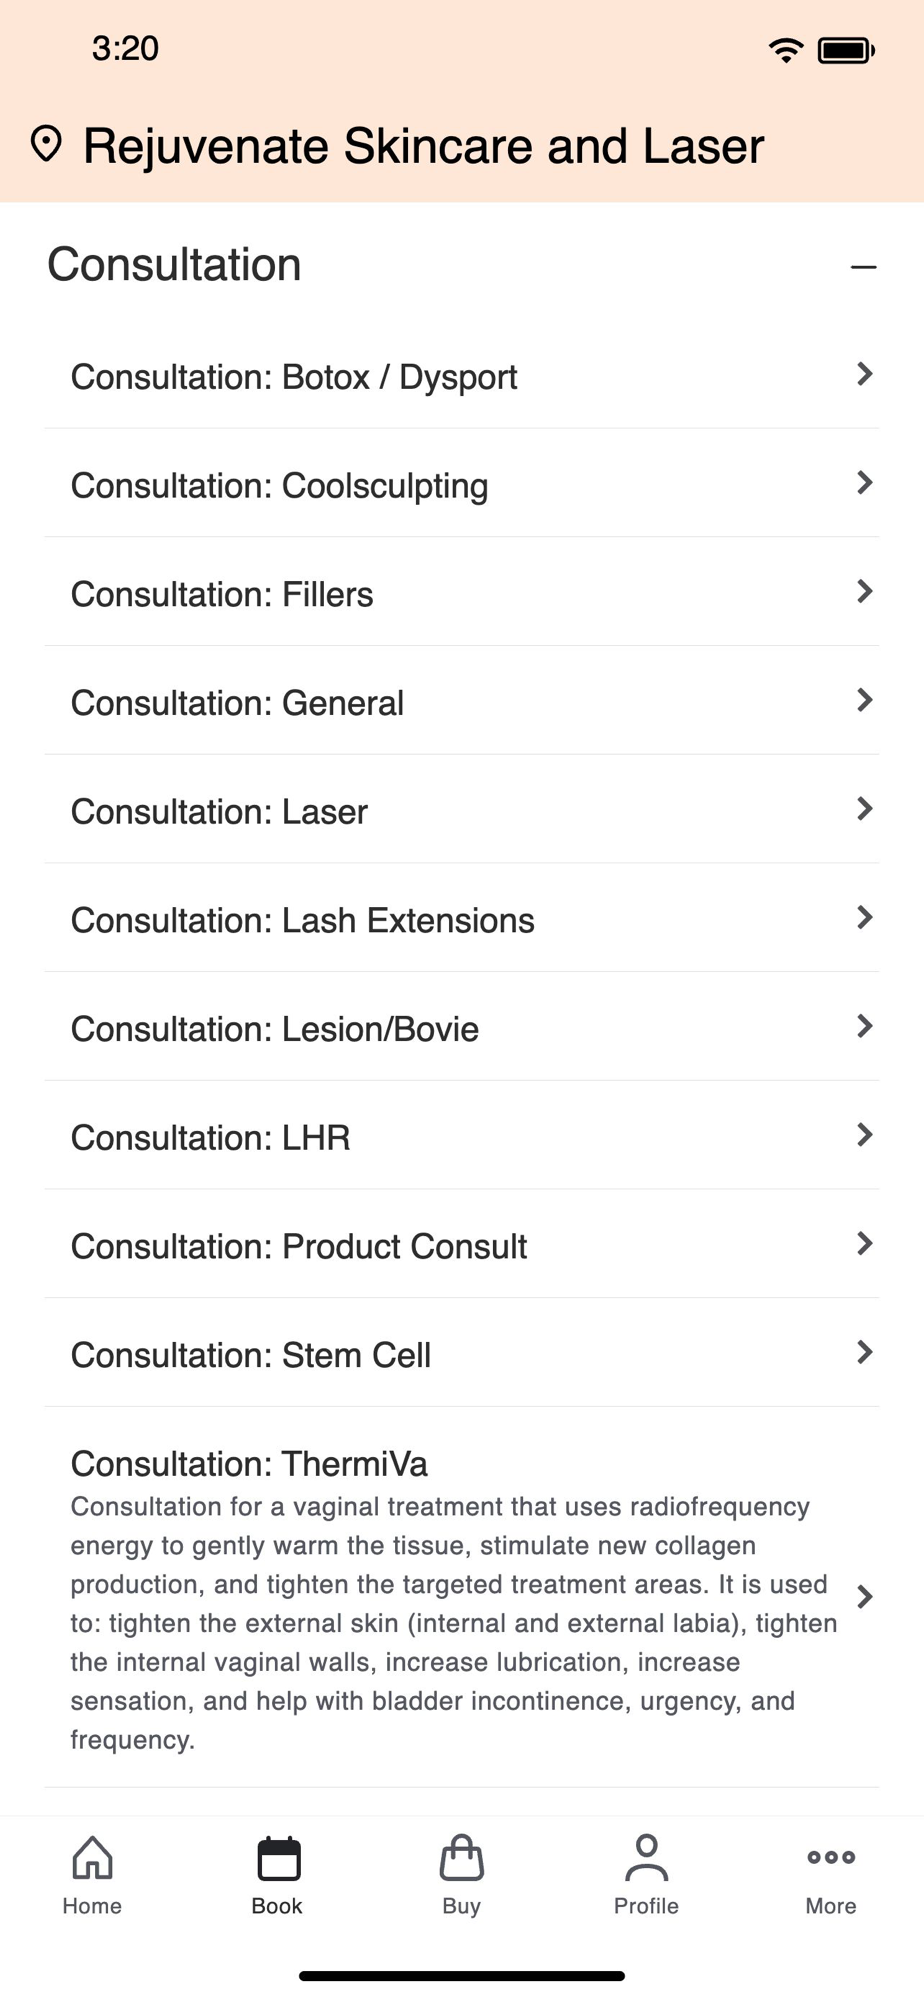
Task: Expand Consultation: Coolsculpting arrow
Action: 865,483
